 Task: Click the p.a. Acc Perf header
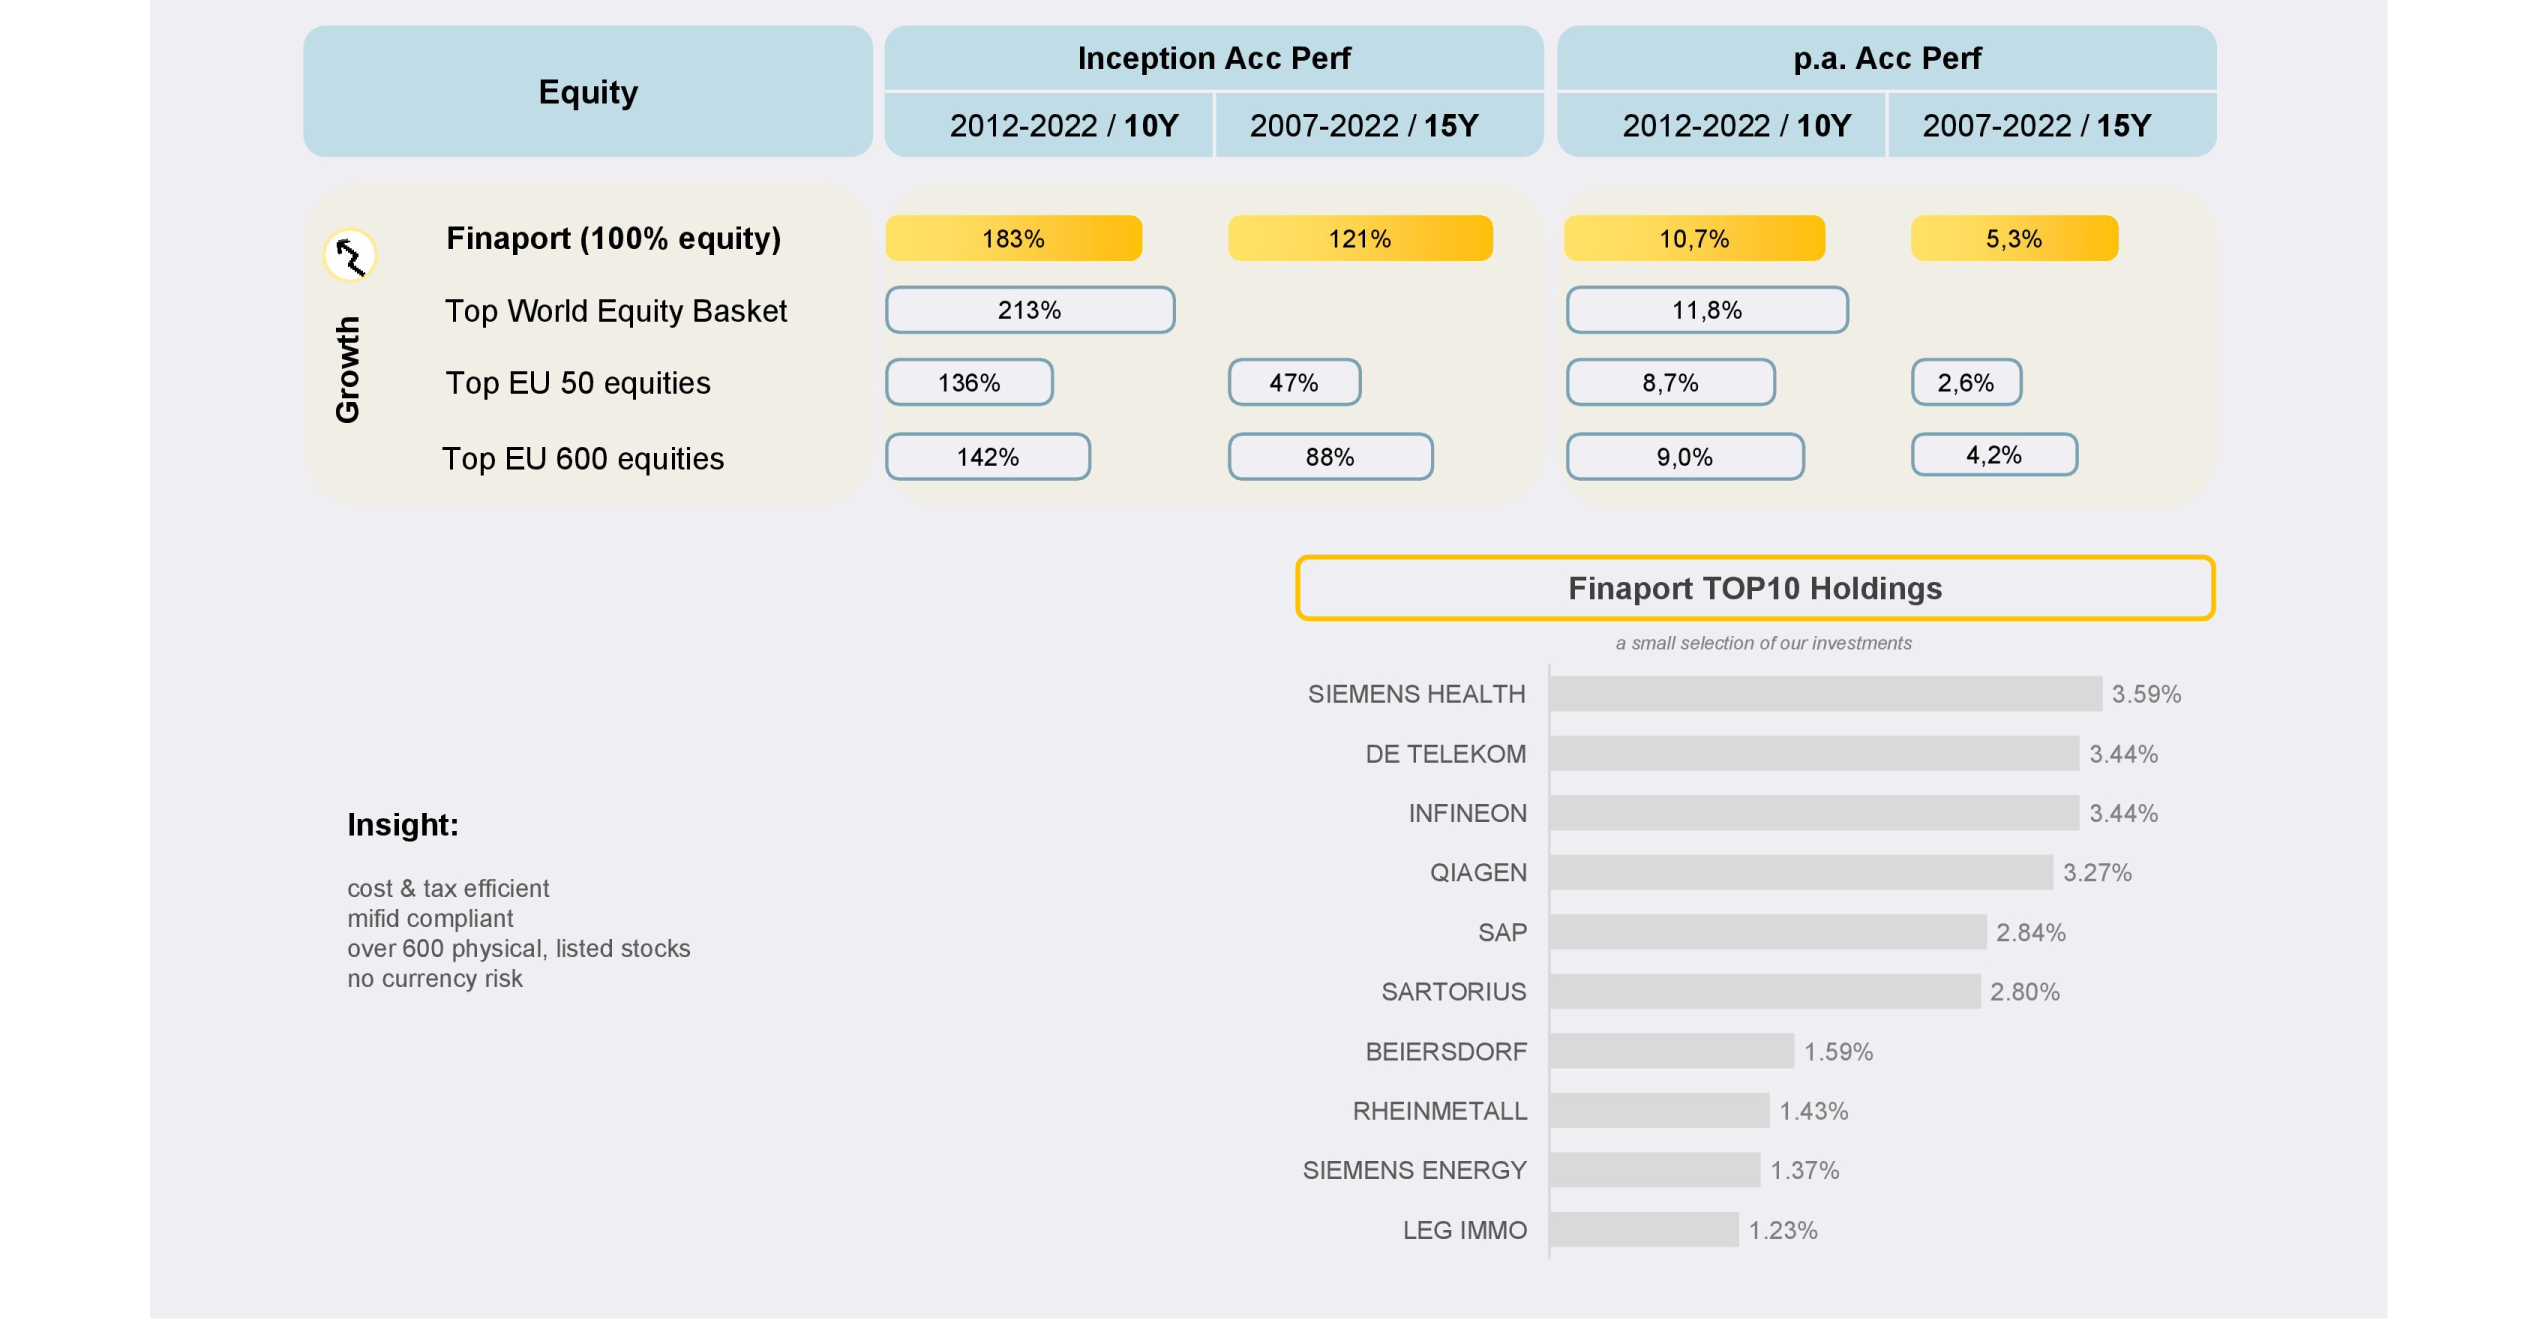click(x=1886, y=58)
